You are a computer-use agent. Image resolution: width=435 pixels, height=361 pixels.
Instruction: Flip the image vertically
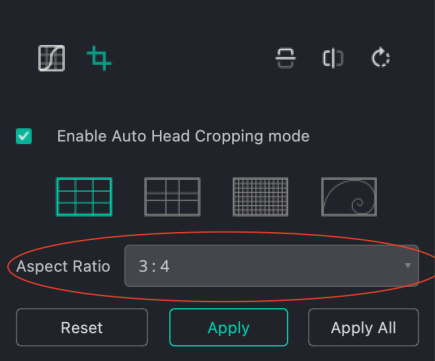pyautogui.click(x=285, y=58)
